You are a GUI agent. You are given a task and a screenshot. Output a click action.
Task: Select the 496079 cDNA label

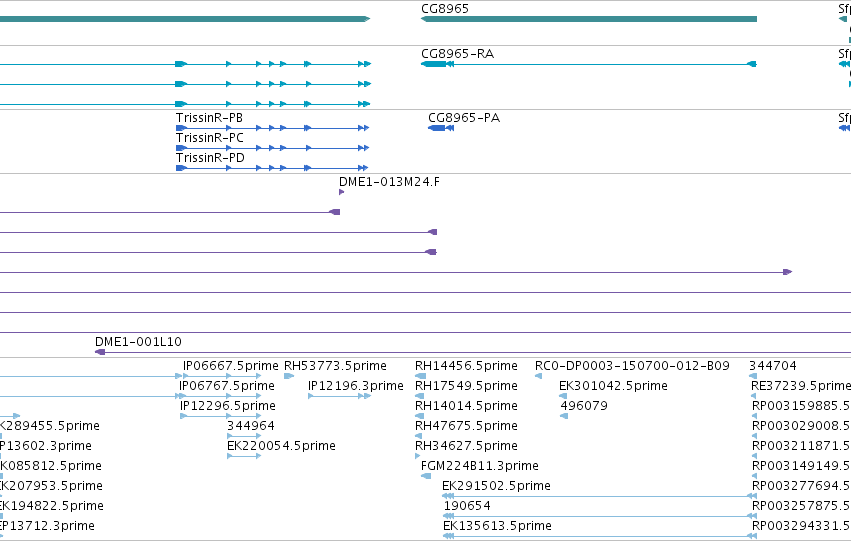coord(584,406)
